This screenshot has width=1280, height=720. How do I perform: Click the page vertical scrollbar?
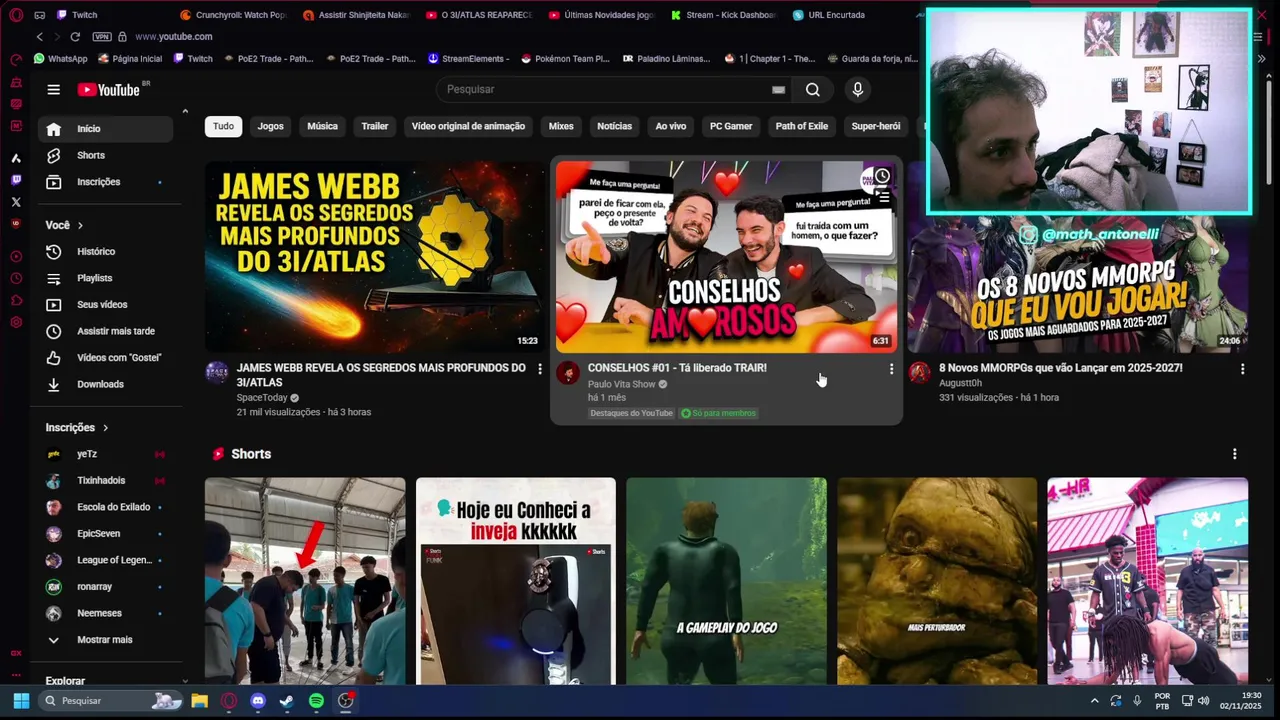coord(1268,135)
